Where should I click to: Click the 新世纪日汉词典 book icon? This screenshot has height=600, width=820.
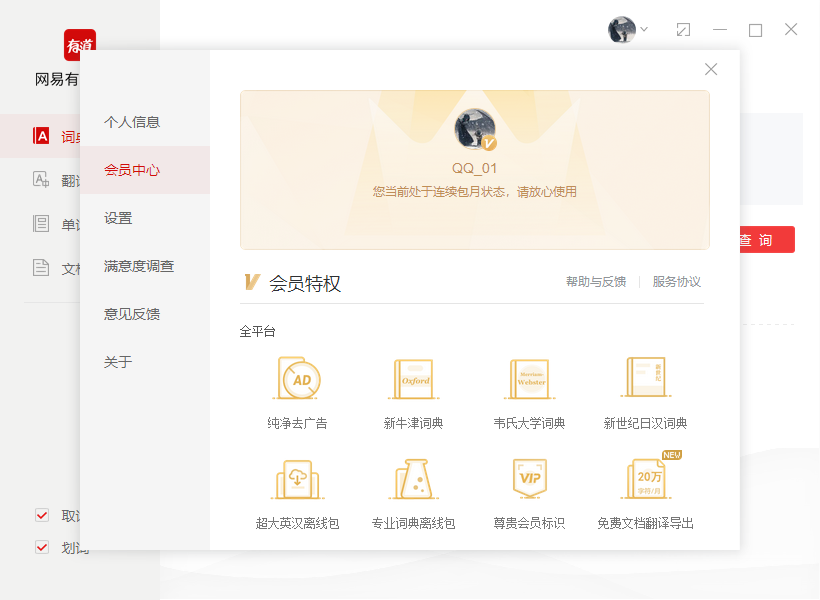tap(645, 377)
